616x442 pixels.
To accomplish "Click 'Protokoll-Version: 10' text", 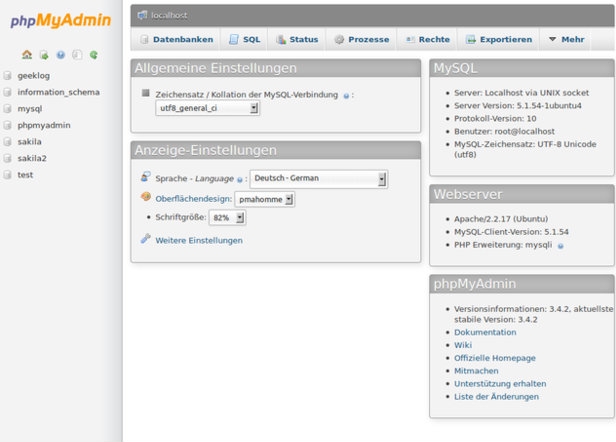I will (495, 119).
